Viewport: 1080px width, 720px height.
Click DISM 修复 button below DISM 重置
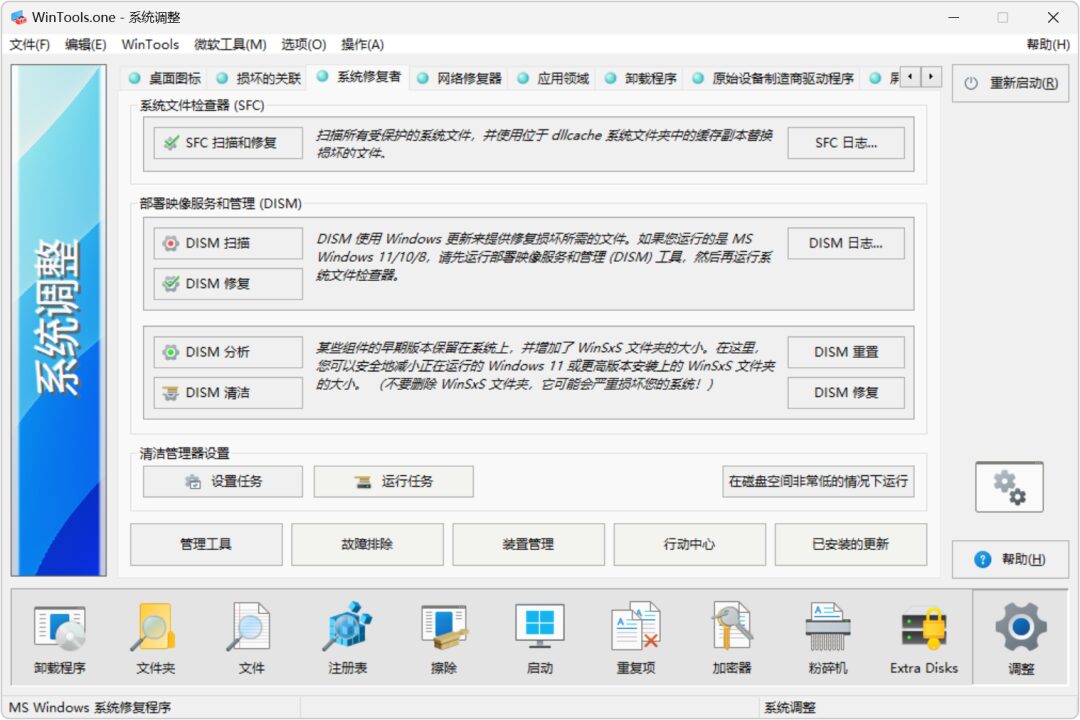tap(846, 393)
